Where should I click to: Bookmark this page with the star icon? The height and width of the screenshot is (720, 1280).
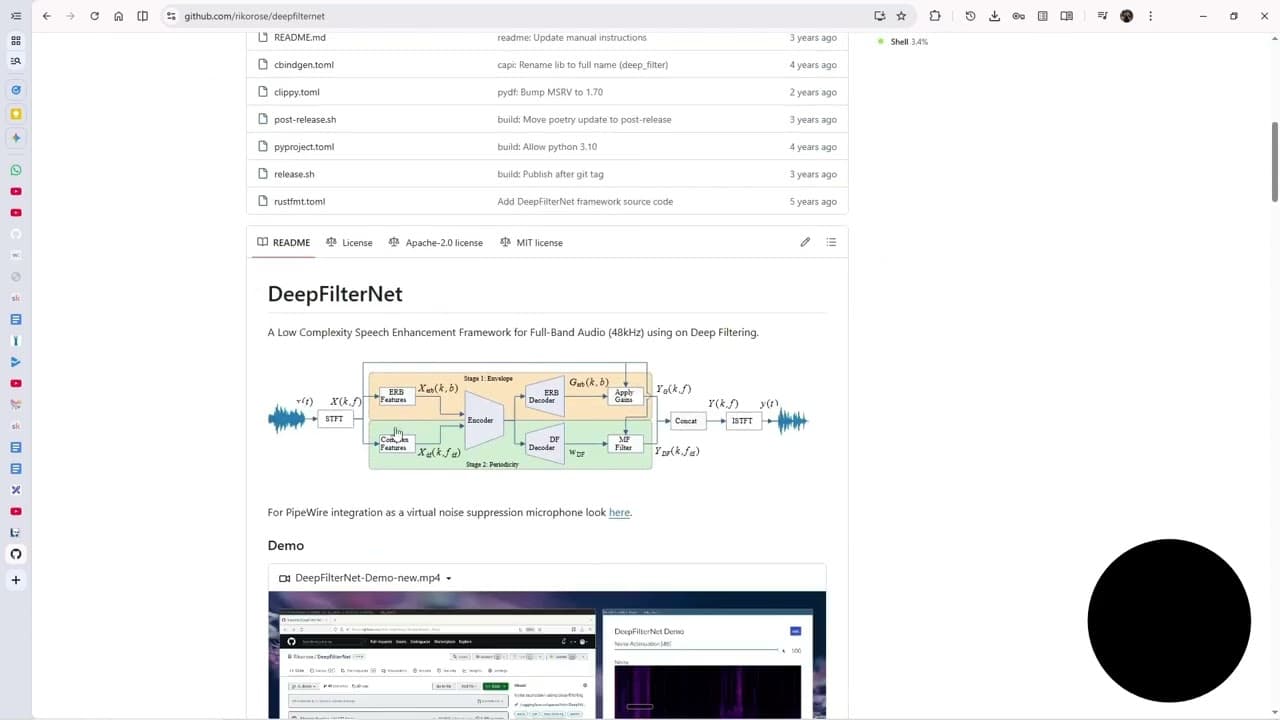tap(901, 16)
